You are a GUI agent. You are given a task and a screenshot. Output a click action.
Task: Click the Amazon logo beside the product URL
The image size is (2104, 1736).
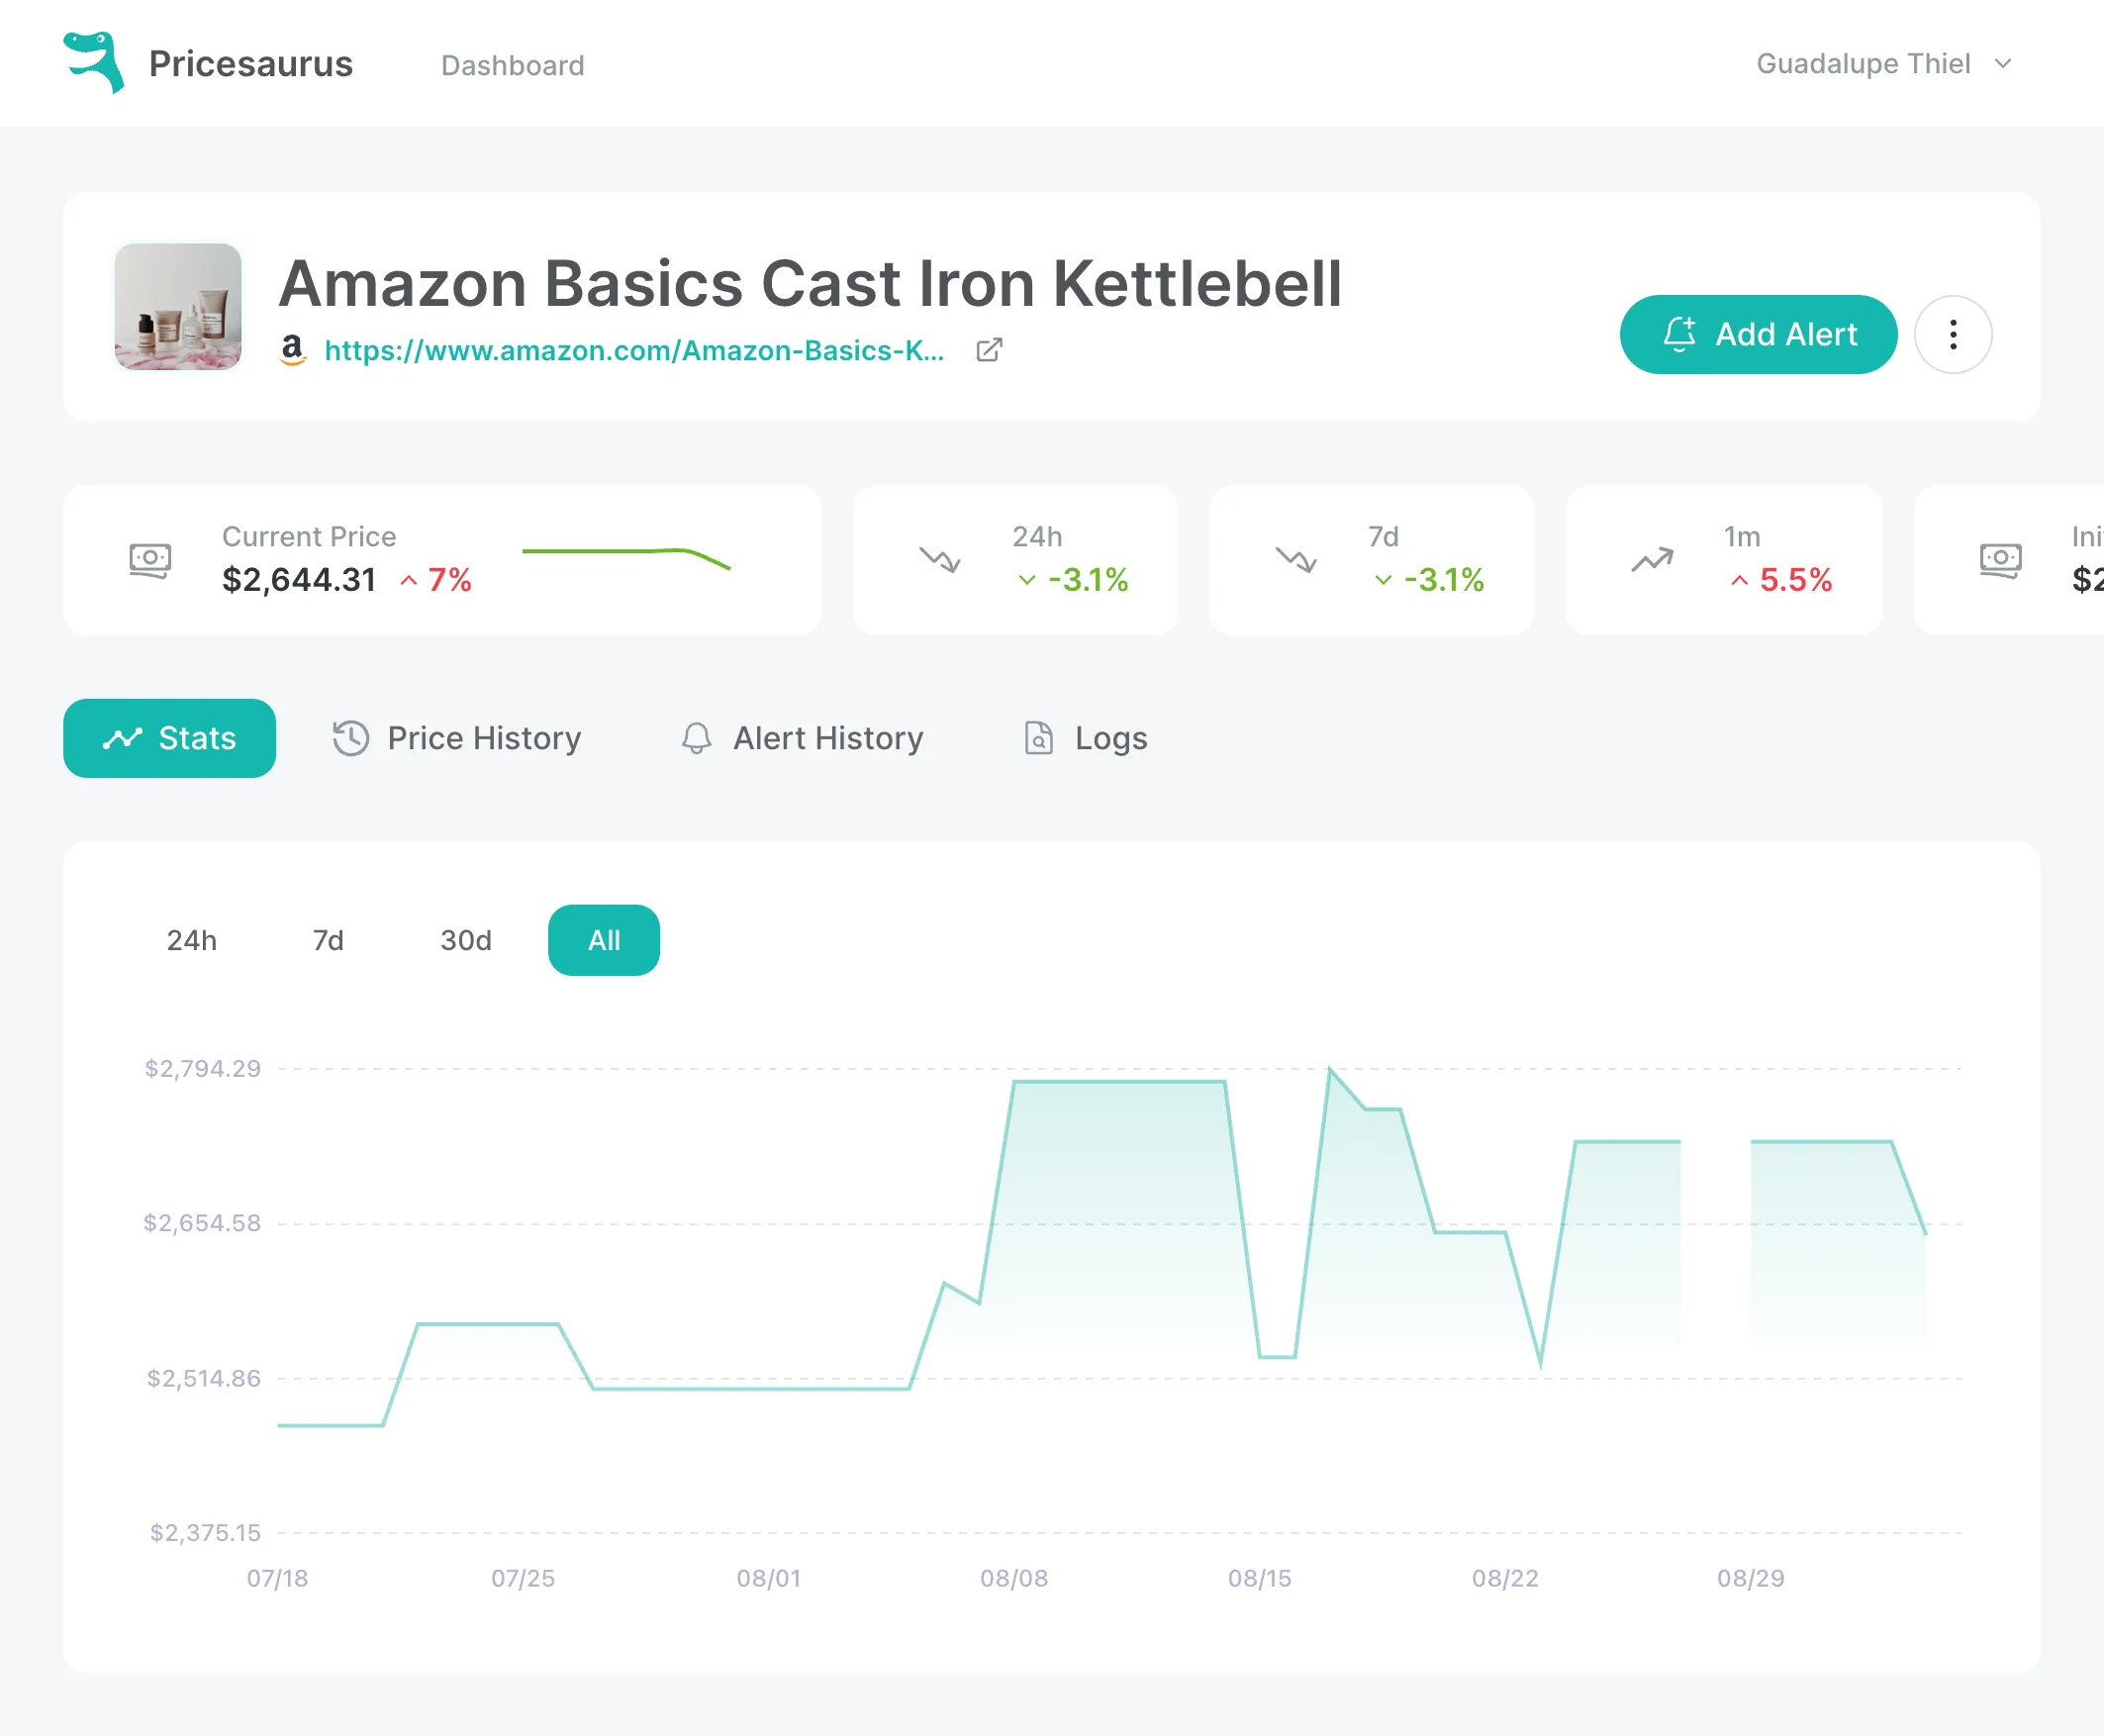[x=292, y=351]
